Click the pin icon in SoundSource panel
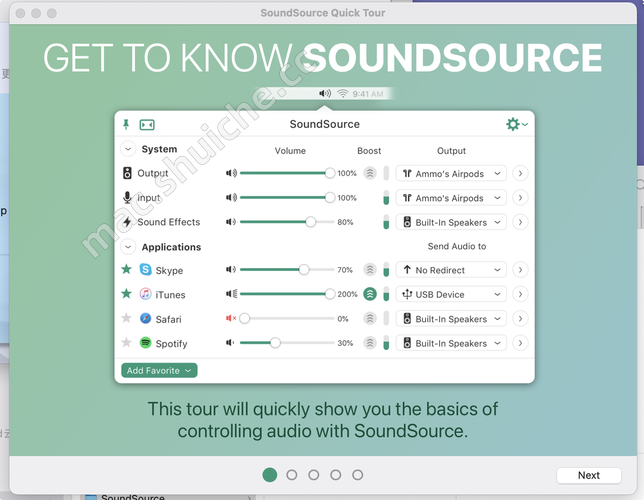 click(x=126, y=124)
